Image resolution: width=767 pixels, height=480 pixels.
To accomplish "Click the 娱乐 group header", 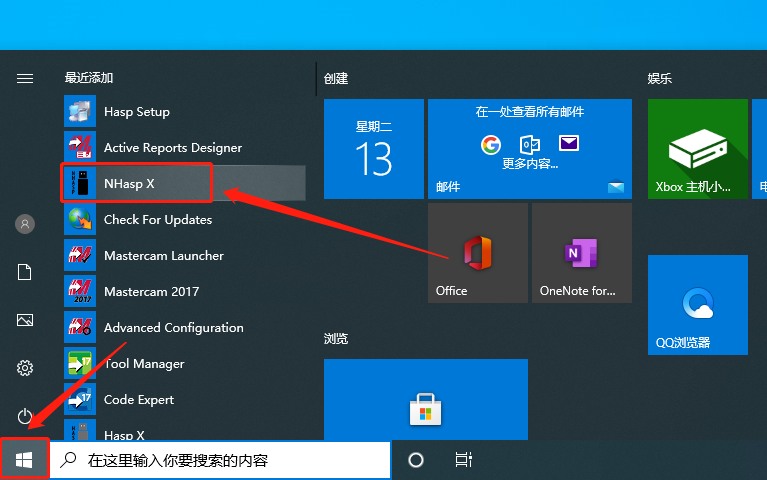I will click(x=659, y=78).
